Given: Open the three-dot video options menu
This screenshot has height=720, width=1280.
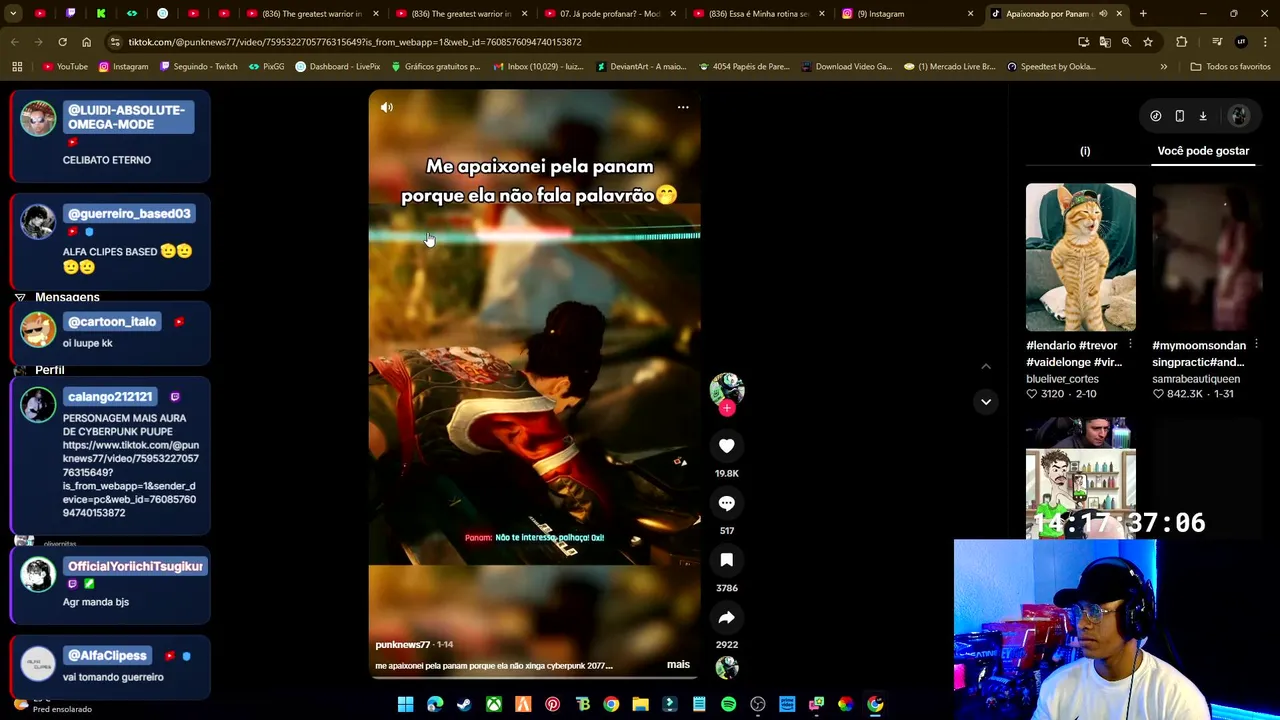Looking at the screenshot, I should tap(683, 107).
